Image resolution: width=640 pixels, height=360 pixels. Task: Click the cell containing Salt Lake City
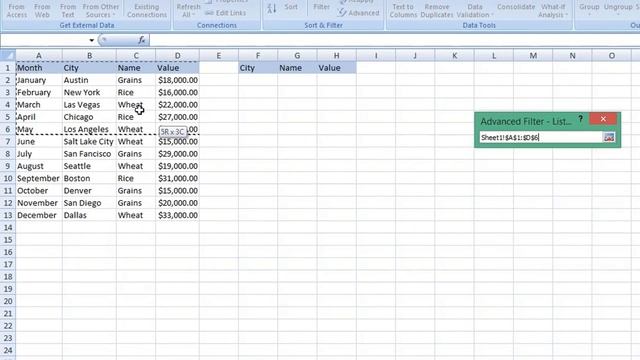click(x=89, y=142)
